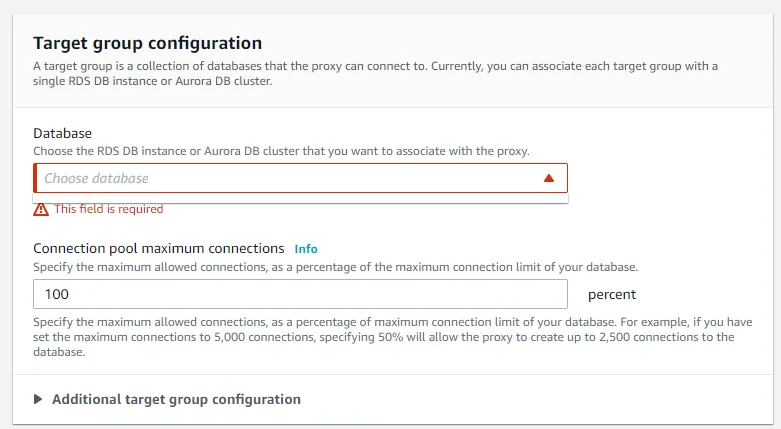Click the warning triangle error icon
Viewport: 781px width, 429px height.
click(41, 209)
